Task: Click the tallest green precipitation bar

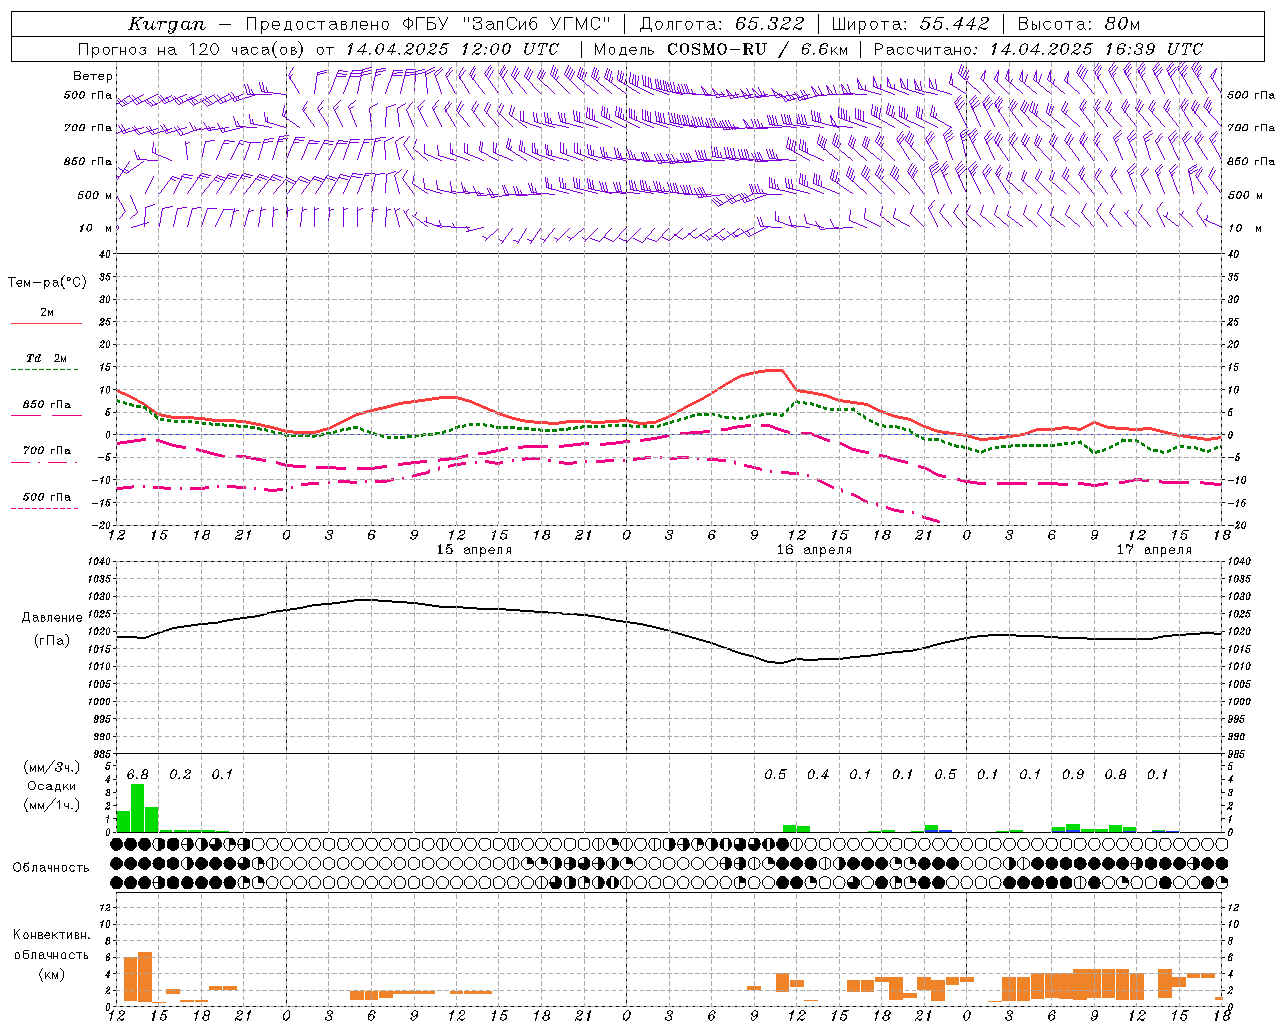Action: click(x=138, y=808)
